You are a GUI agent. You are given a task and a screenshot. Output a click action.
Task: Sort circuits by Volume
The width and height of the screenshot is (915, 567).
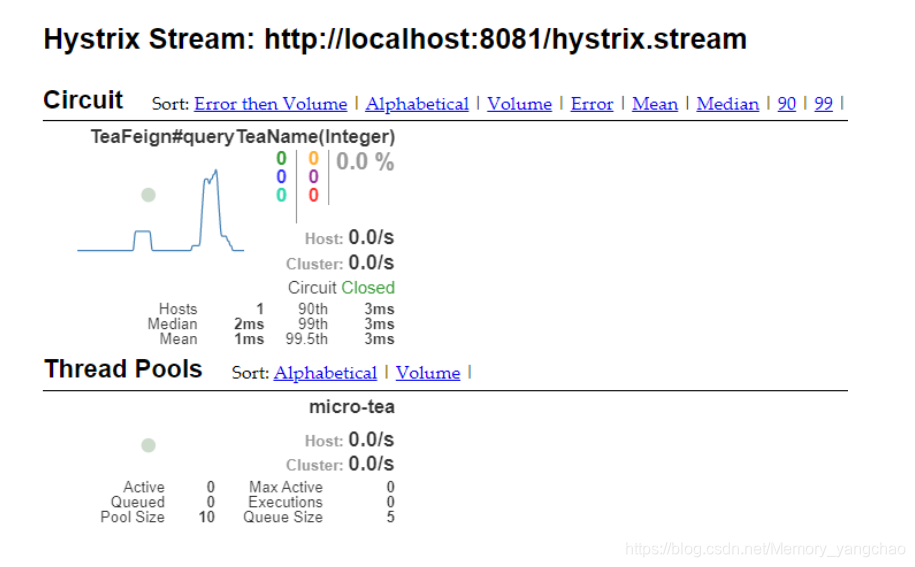click(519, 104)
